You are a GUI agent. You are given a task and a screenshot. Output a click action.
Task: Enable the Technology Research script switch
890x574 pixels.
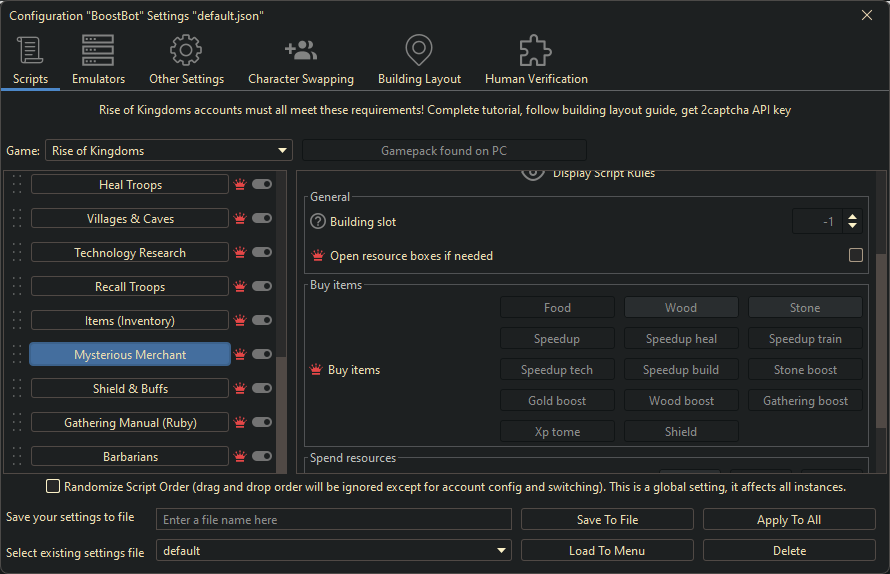[262, 252]
